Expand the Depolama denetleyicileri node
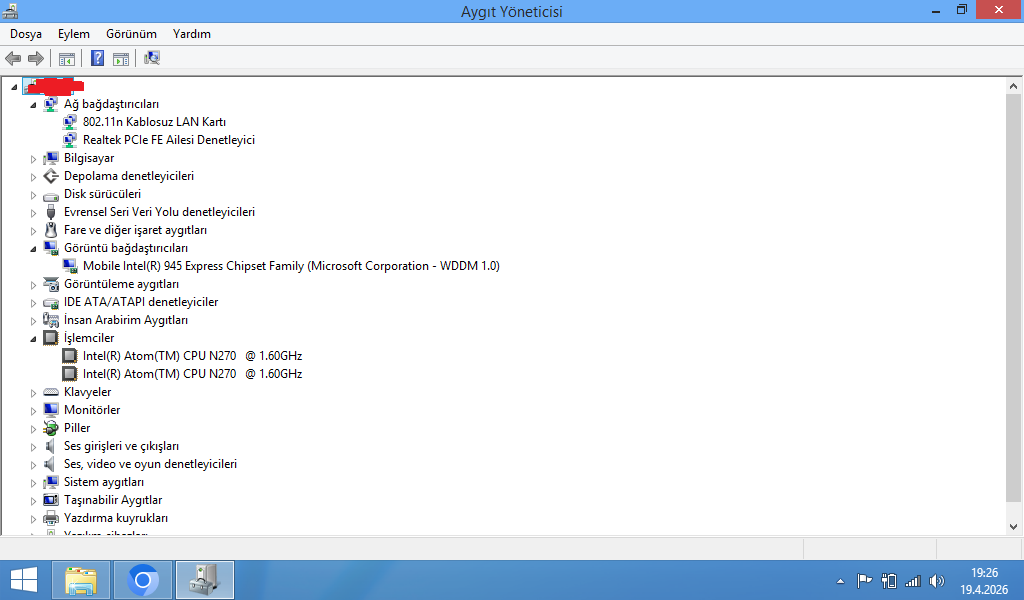Viewport: 1024px width, 600px height. coord(33,176)
